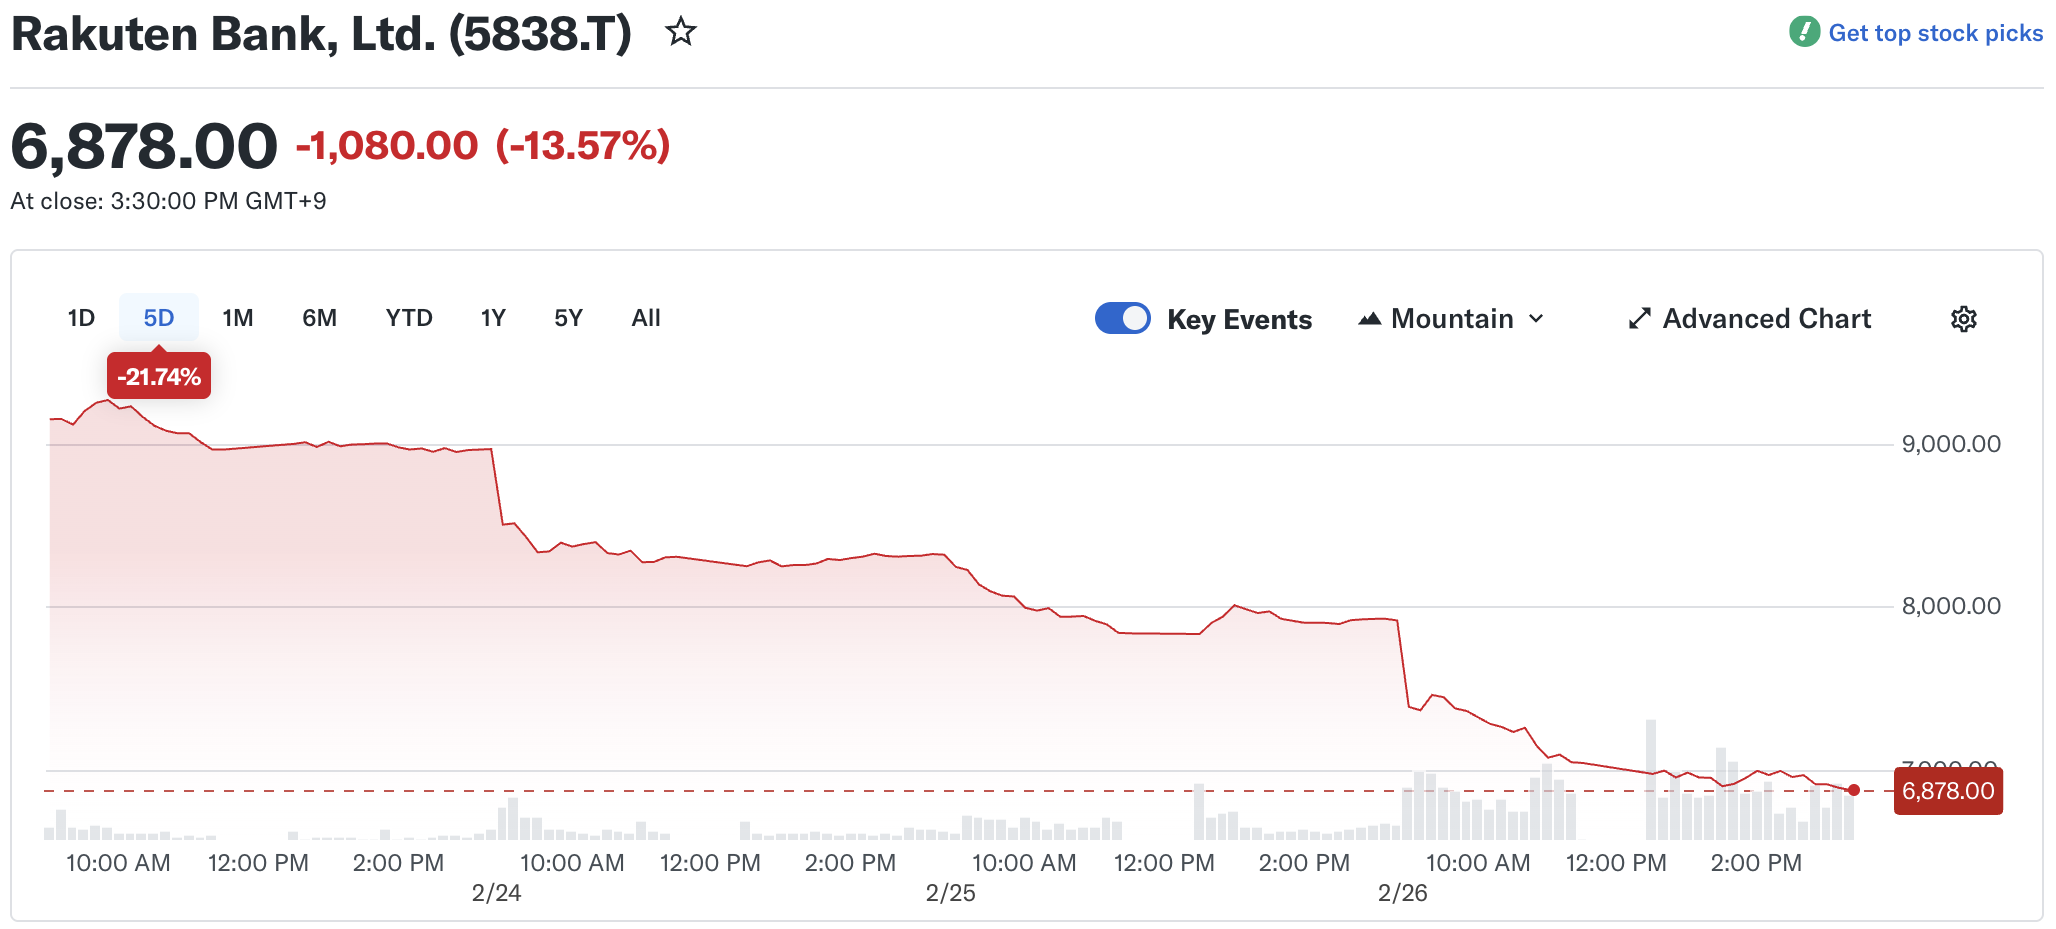
Task: Open the Mountain chart type dropdown
Action: tap(1452, 319)
